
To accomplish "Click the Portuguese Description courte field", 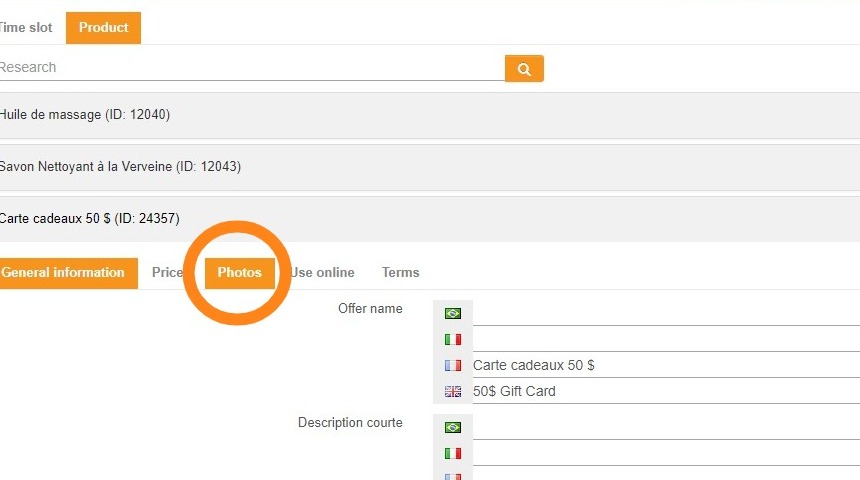I will pos(666,427).
